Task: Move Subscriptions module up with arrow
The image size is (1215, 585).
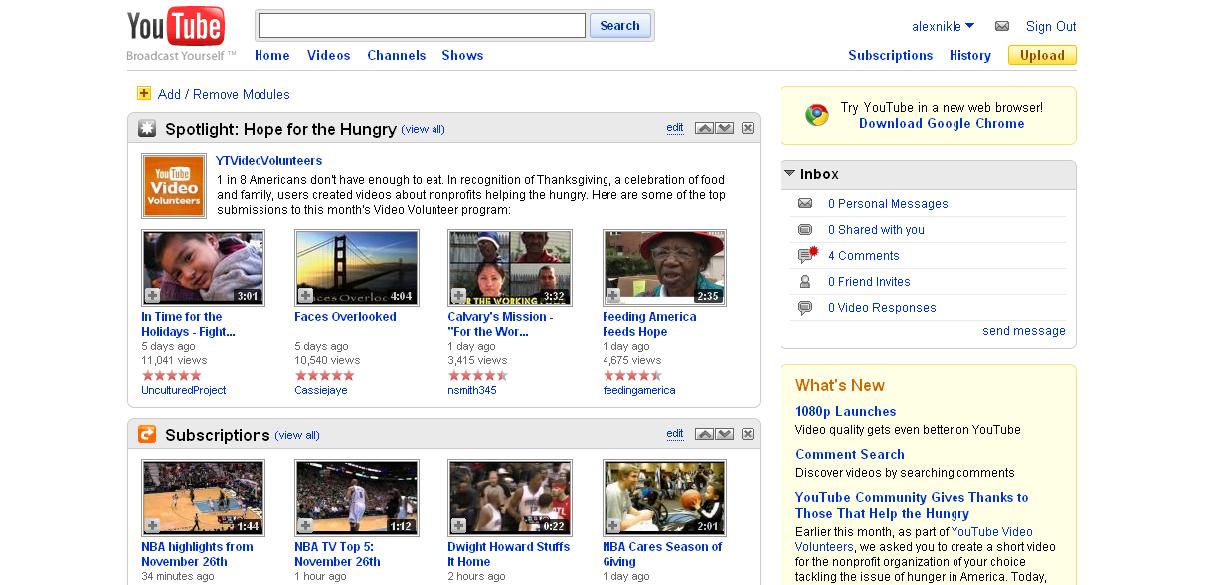Action: point(704,434)
